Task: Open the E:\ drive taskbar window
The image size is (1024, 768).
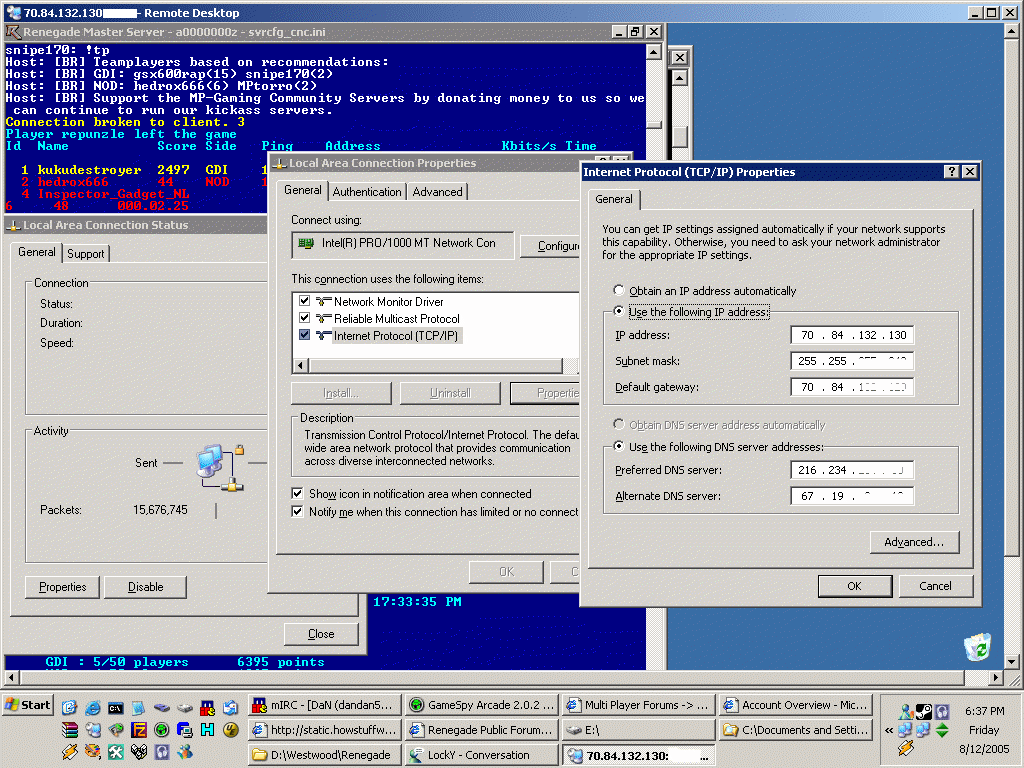Action: pyautogui.click(x=635, y=730)
